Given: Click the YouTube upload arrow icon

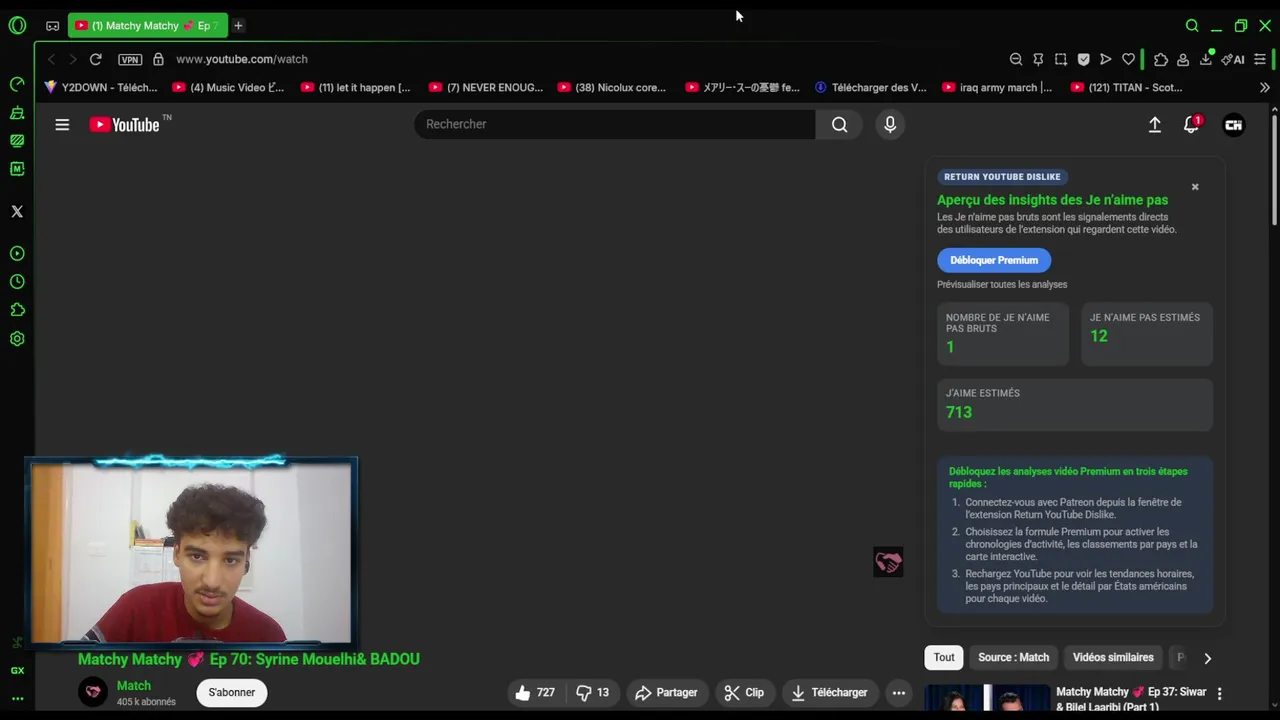Looking at the screenshot, I should coord(1154,124).
